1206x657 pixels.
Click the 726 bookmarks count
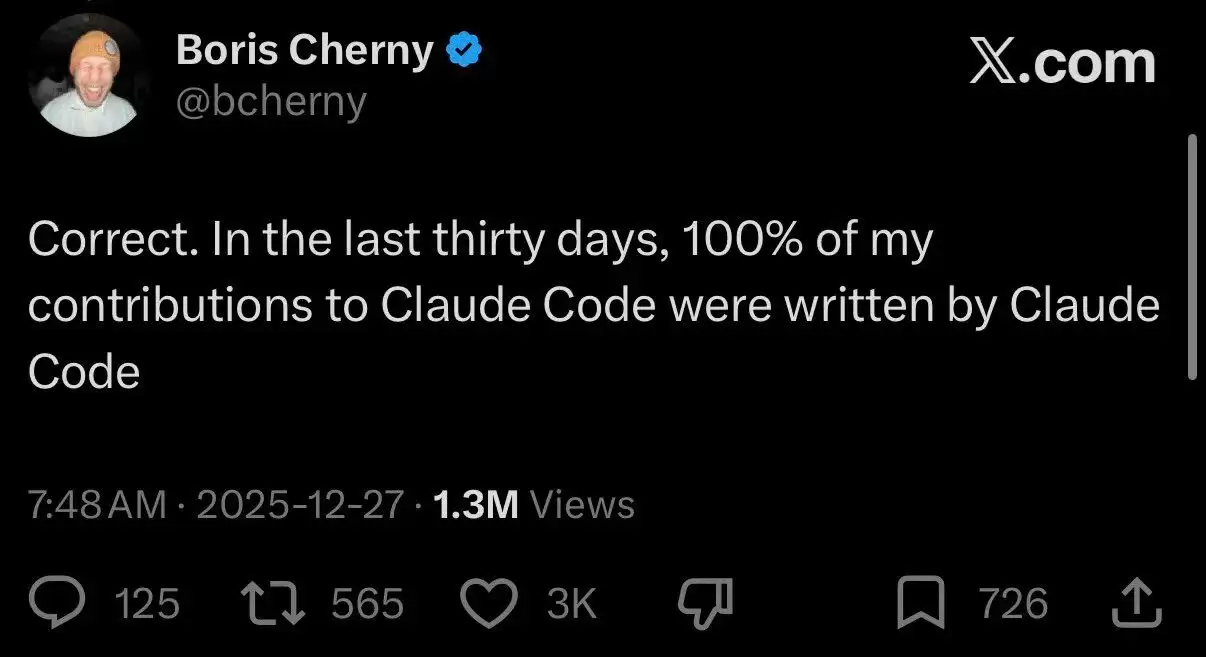click(x=1013, y=605)
